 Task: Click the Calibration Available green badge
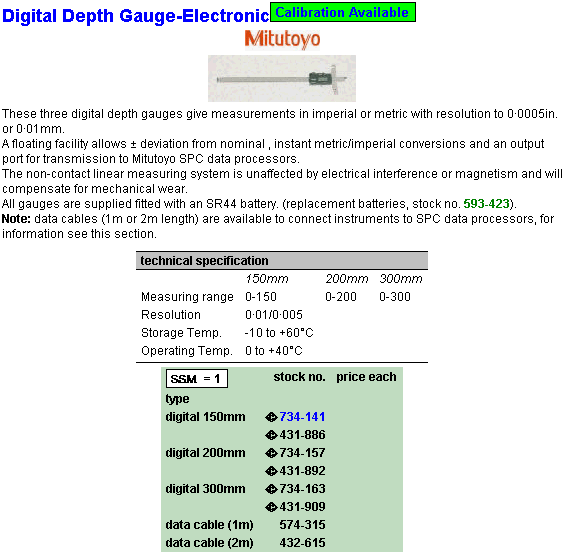[343, 12]
